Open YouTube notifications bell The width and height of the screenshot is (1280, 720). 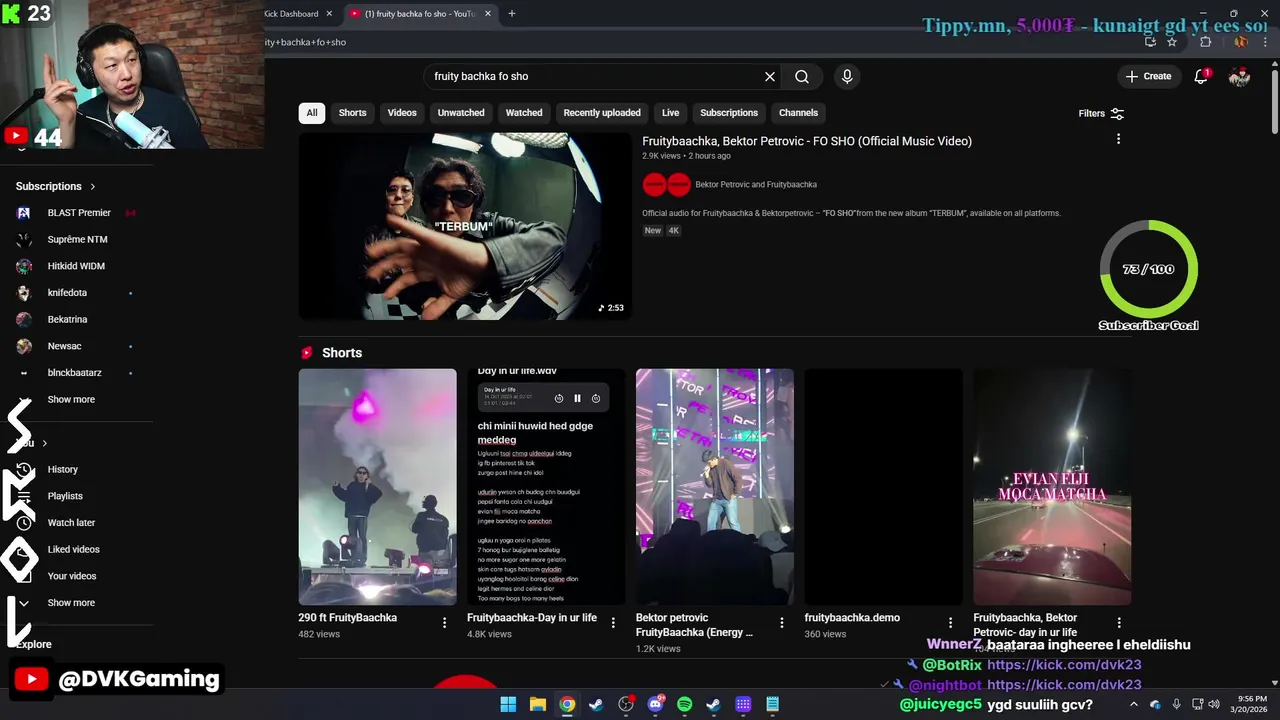coord(1201,76)
